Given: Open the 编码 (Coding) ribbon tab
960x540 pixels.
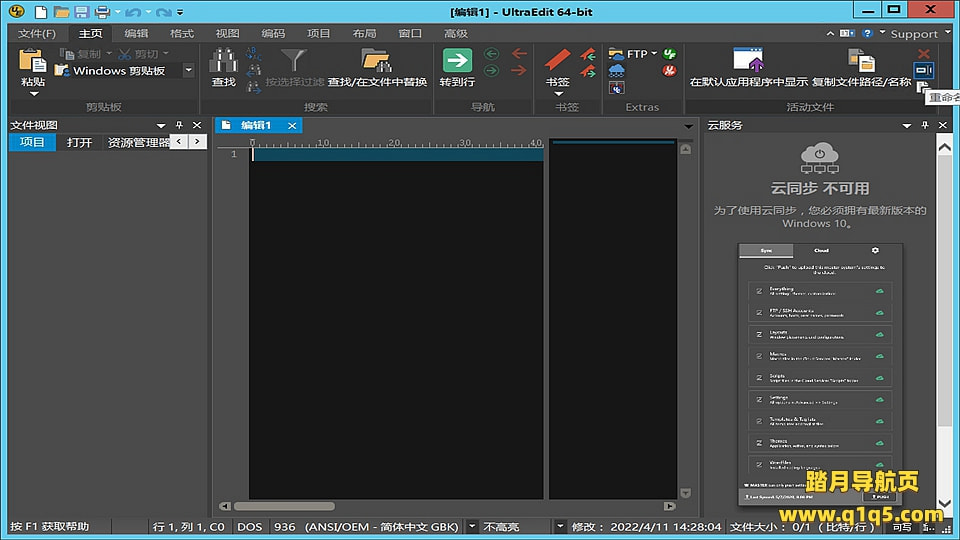Looking at the screenshot, I should (x=273, y=33).
